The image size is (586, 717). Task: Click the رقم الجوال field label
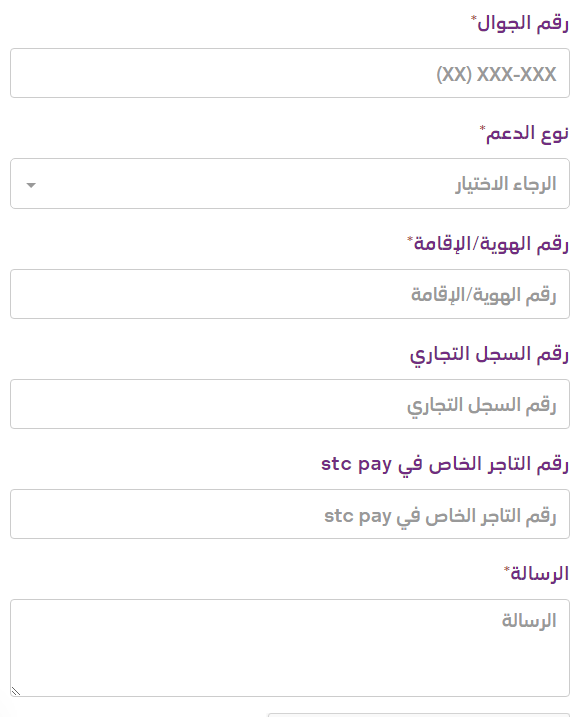click(523, 23)
